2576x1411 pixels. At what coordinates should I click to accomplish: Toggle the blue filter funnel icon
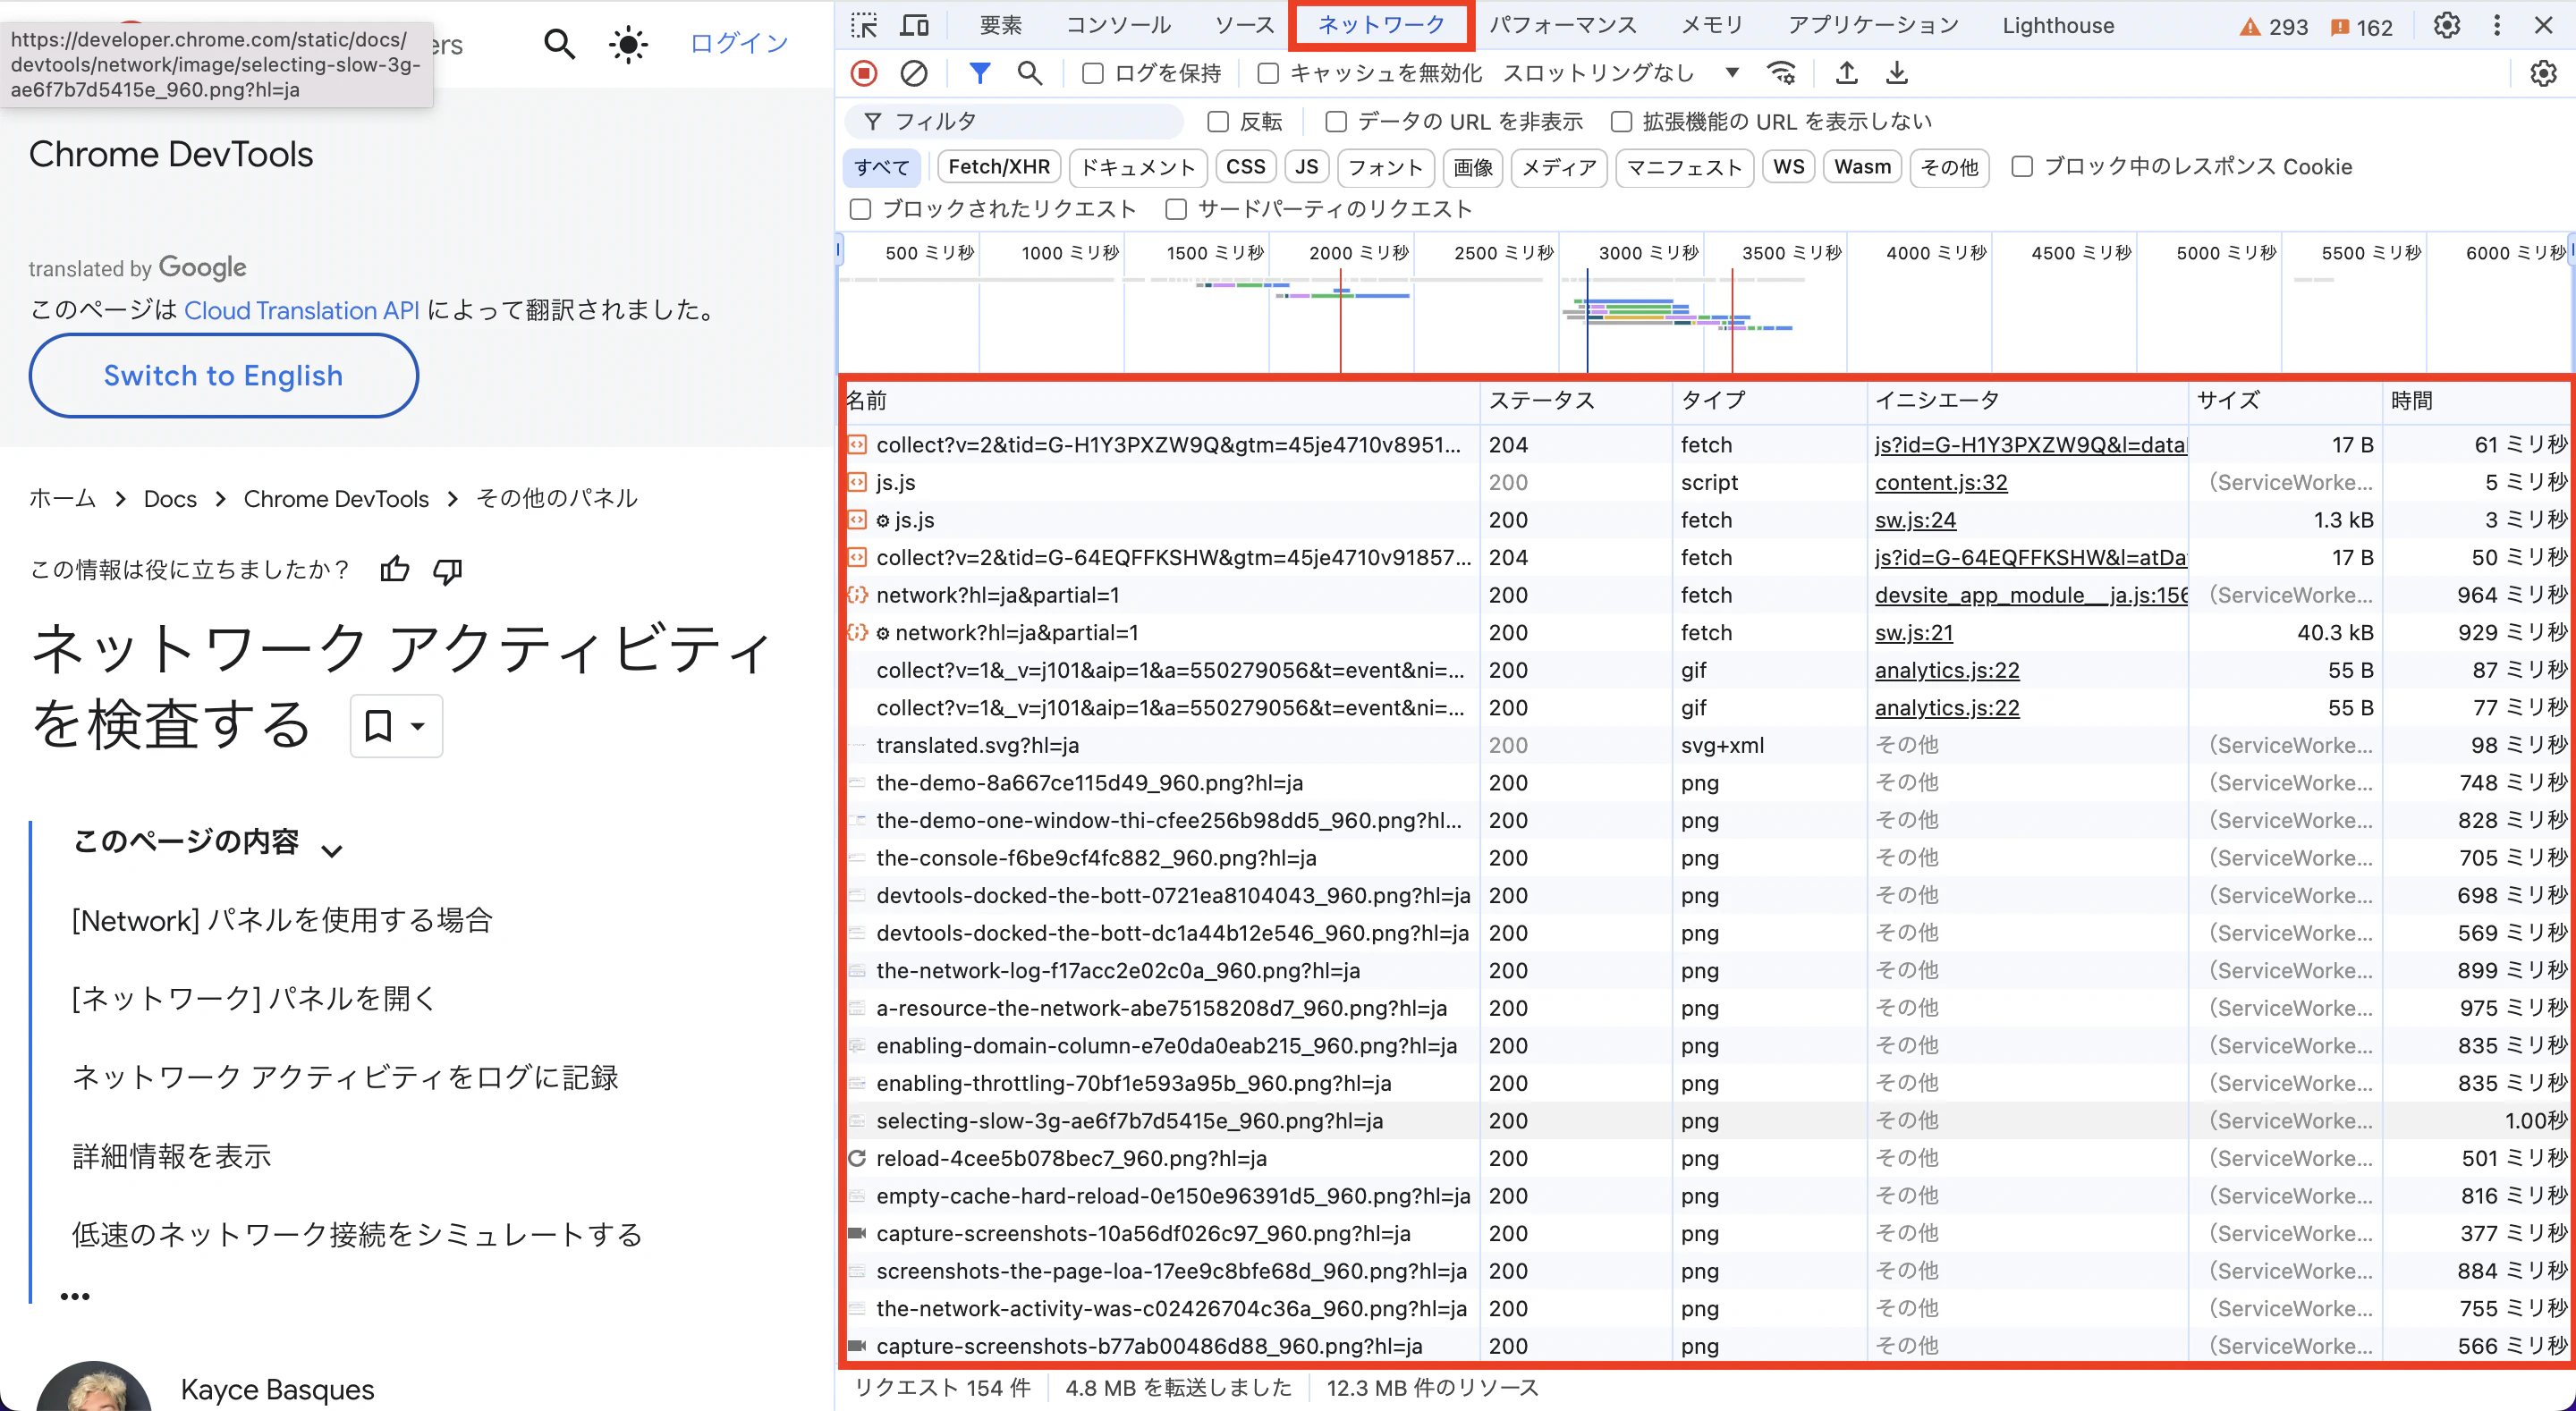point(980,73)
